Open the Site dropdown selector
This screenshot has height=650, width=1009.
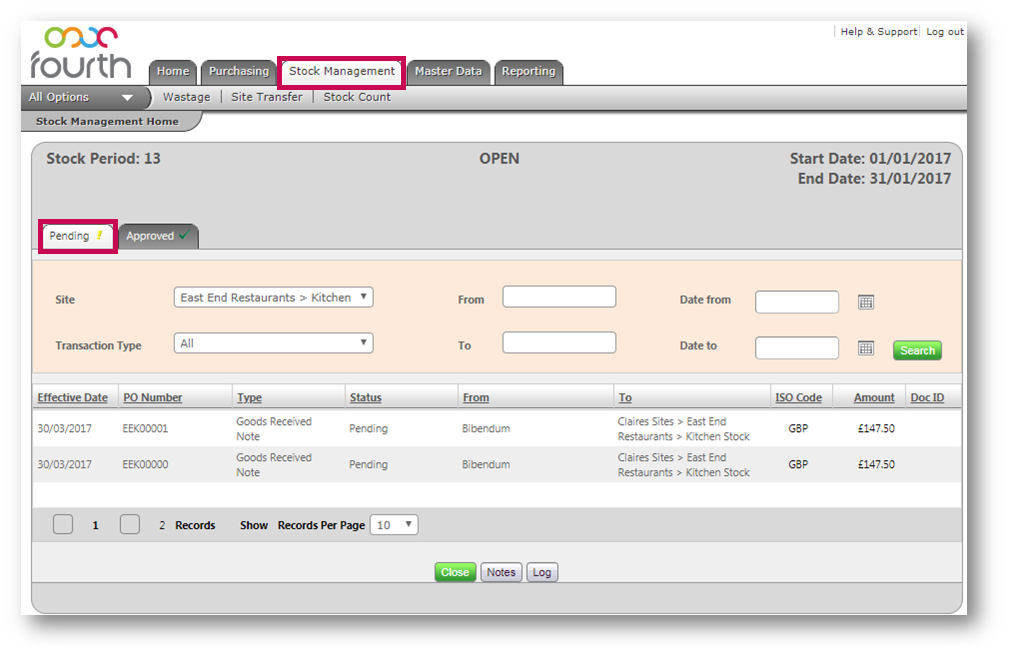(x=273, y=298)
